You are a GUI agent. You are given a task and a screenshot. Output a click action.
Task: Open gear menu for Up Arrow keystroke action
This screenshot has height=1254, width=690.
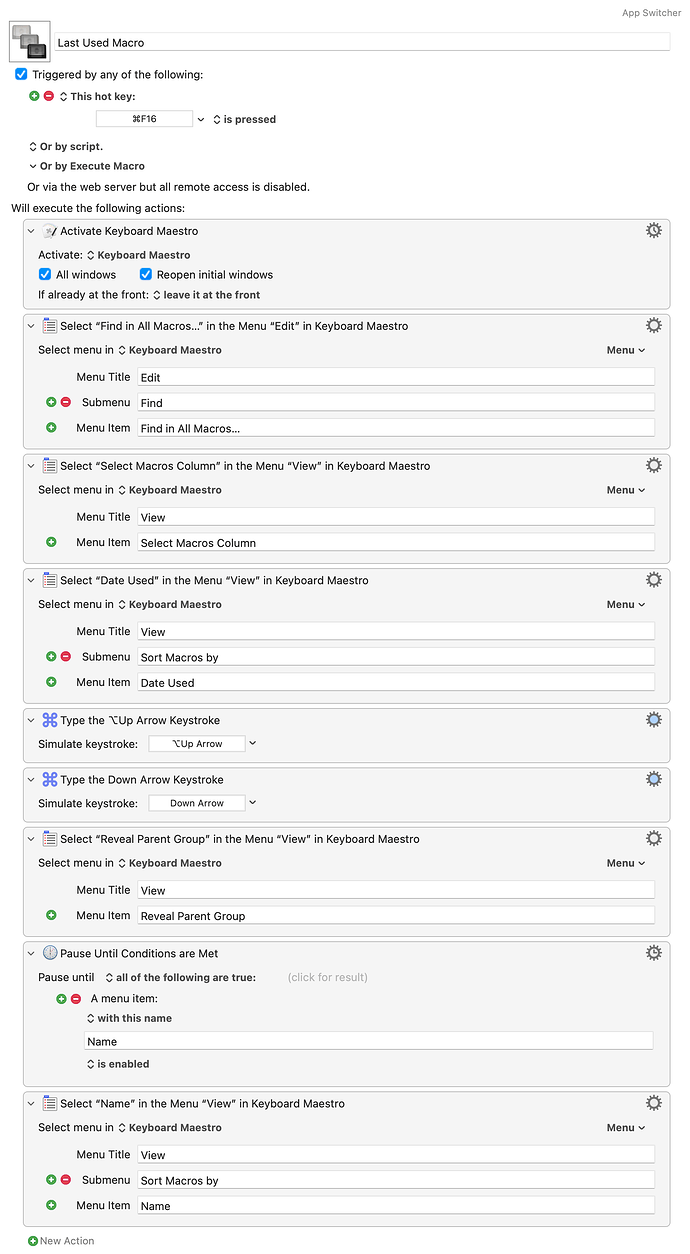pyautogui.click(x=653, y=719)
